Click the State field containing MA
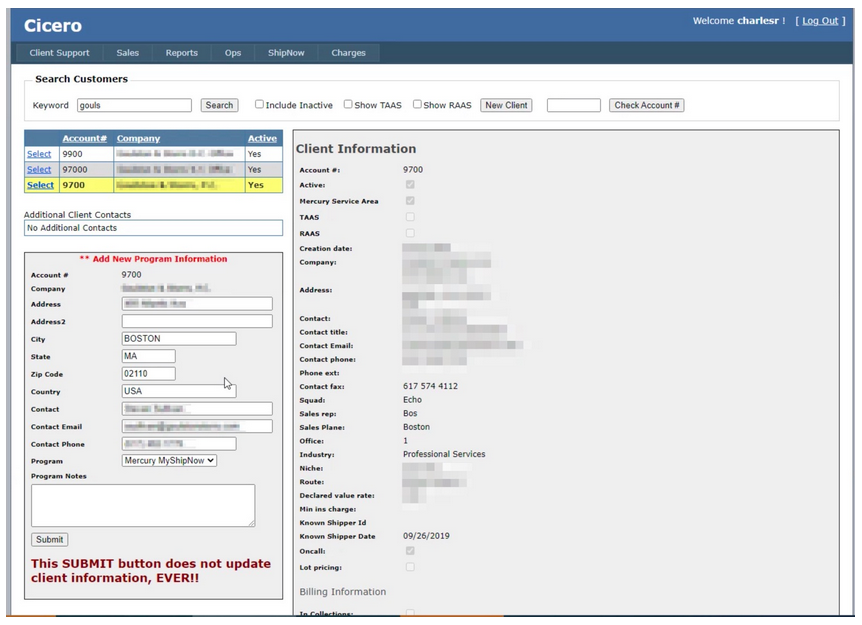 pos(148,356)
